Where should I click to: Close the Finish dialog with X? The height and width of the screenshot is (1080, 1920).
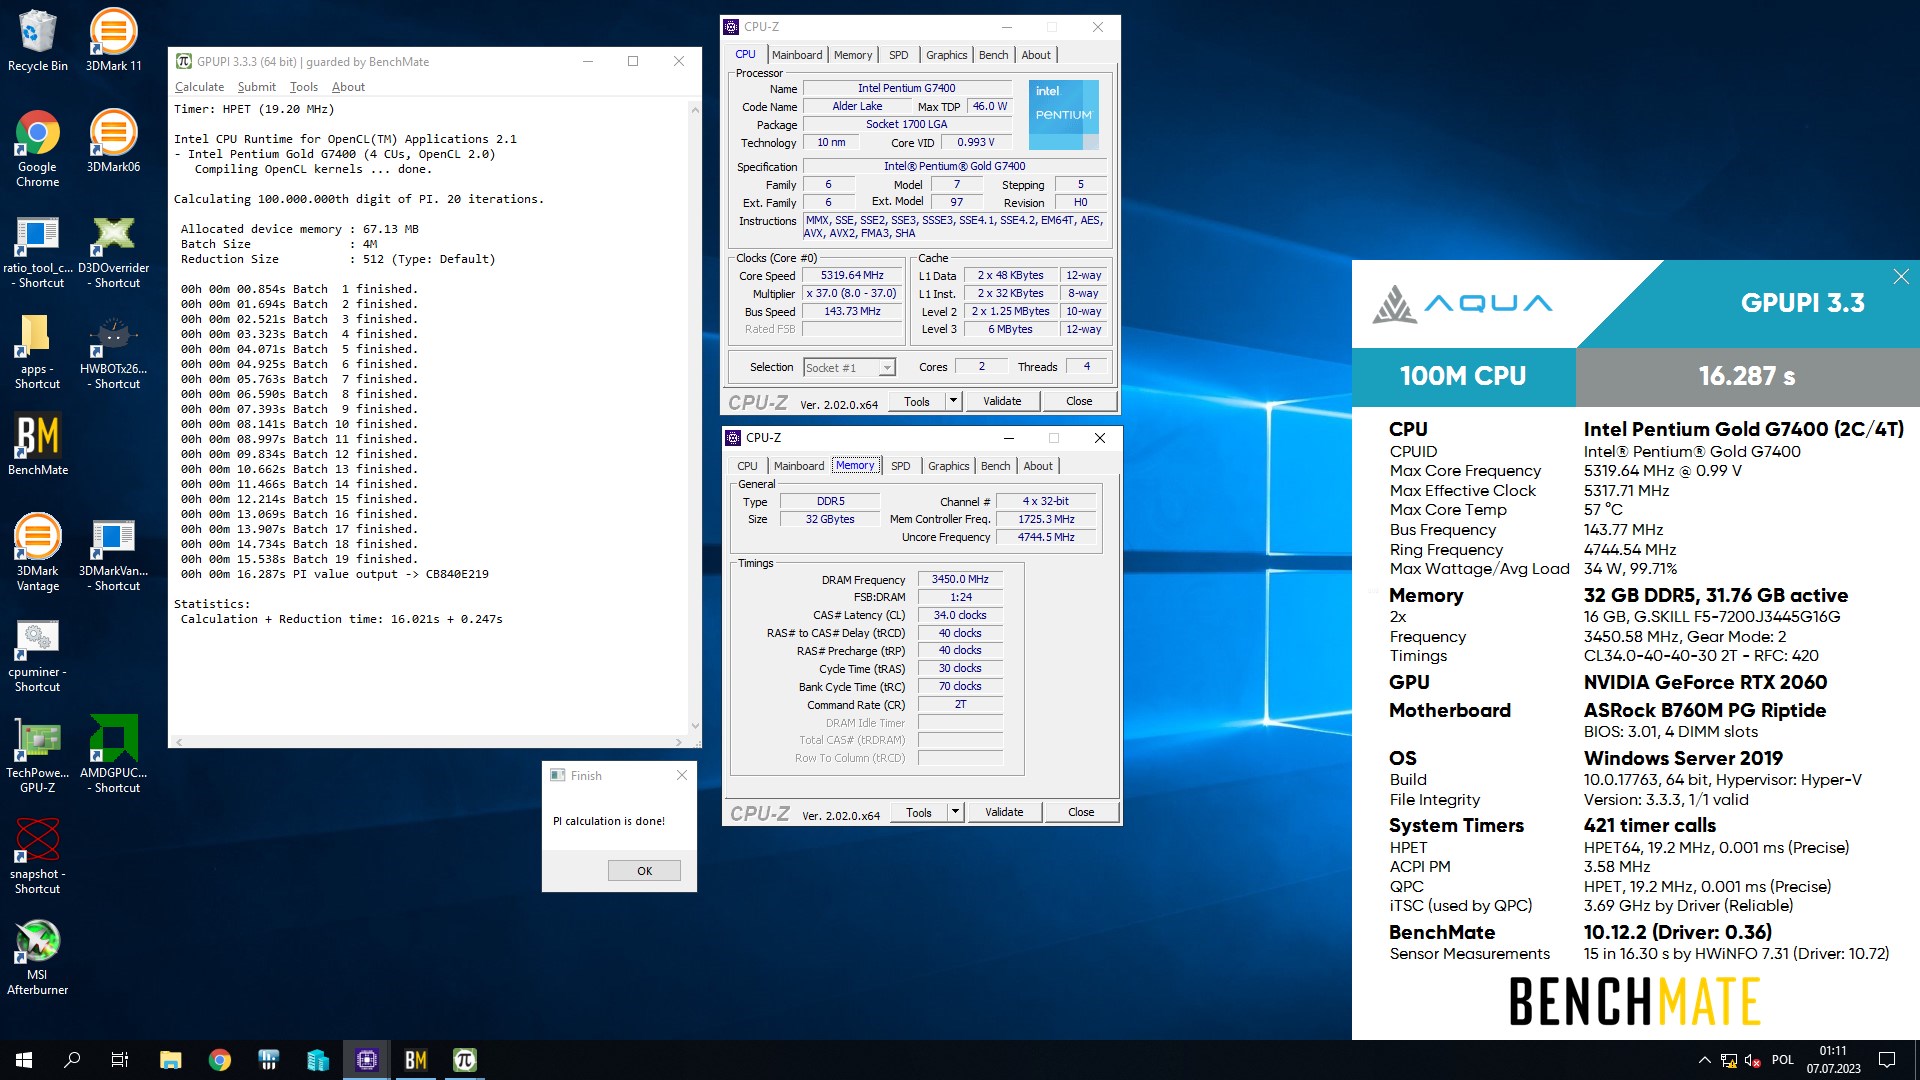681,776
